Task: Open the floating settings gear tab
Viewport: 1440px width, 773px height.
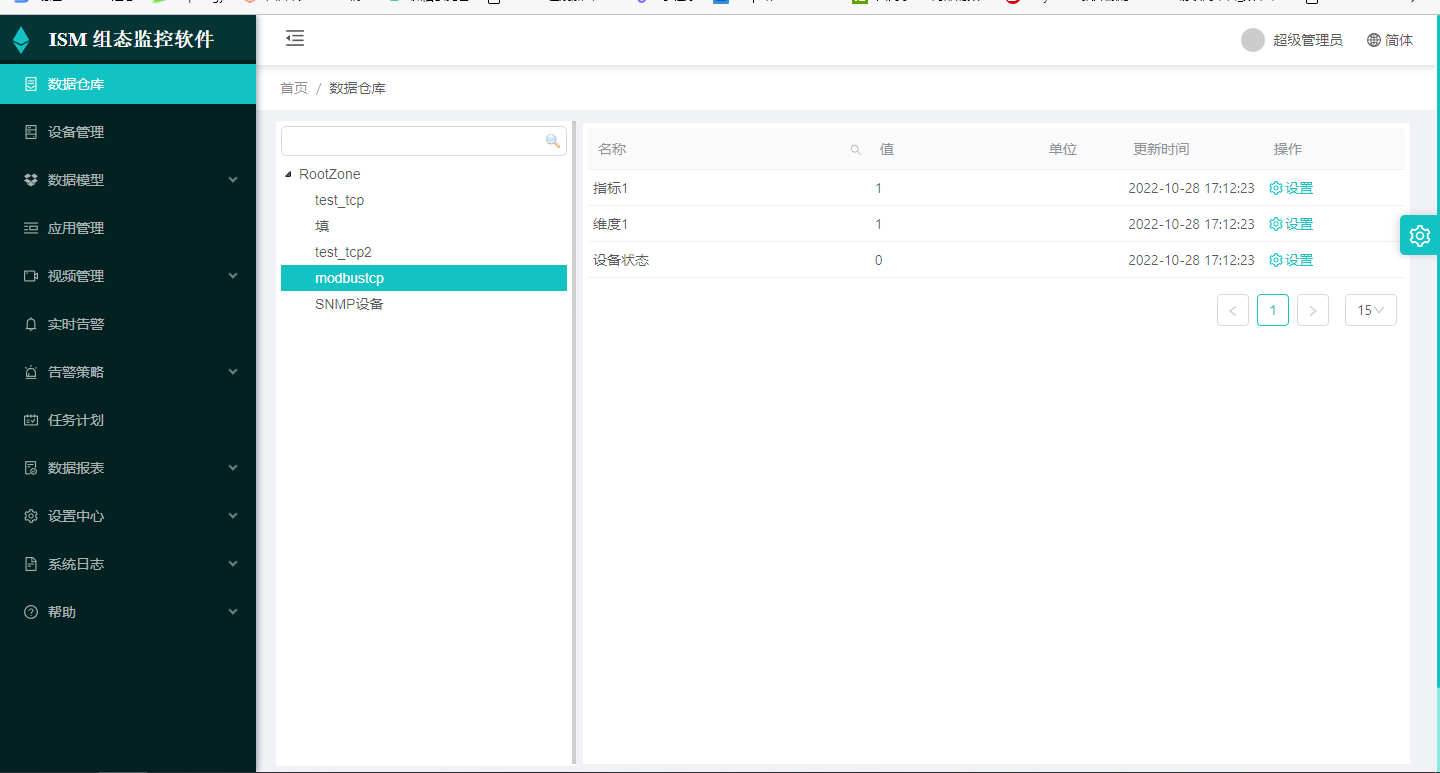Action: (1420, 236)
